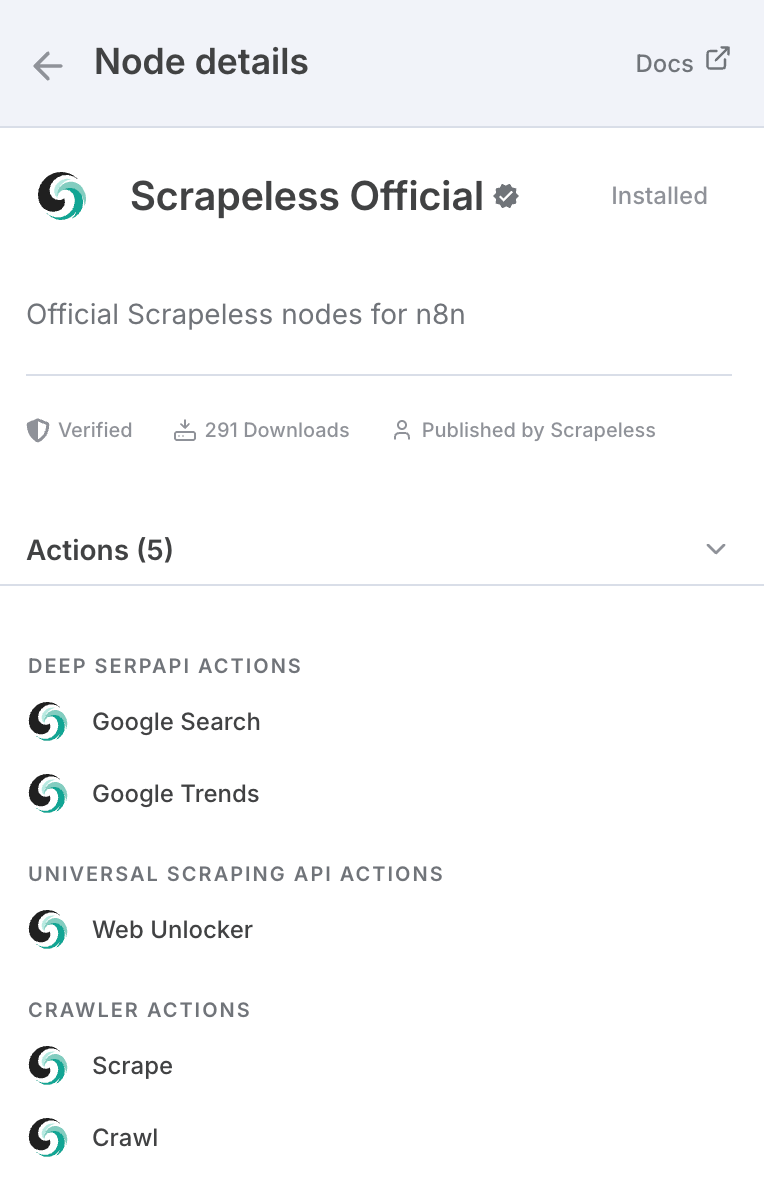This screenshot has height=1192, width=764.
Task: Click the Actions (5) header
Action: 100,550
